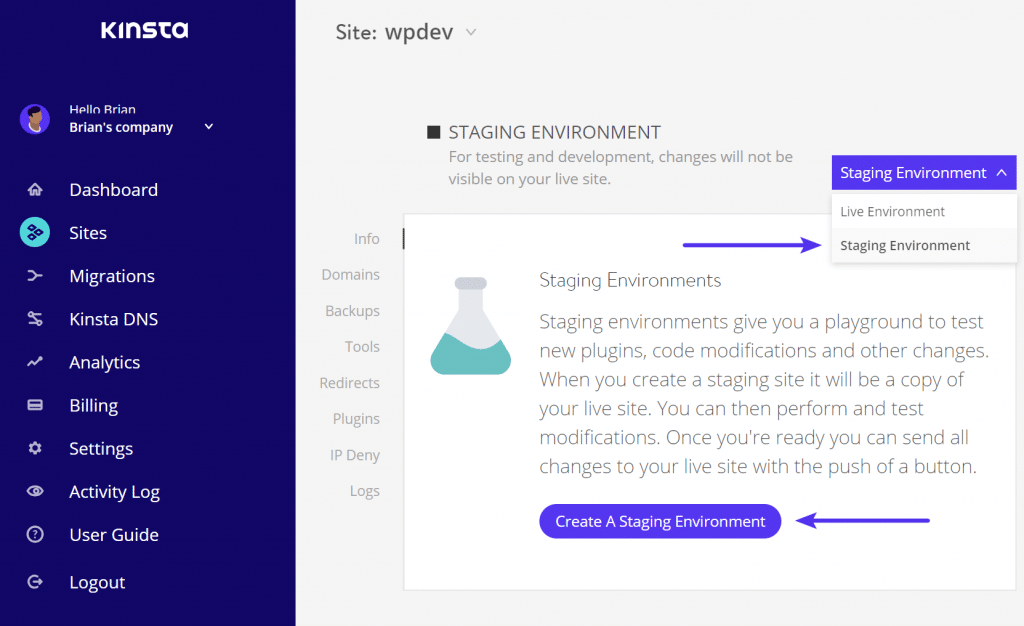Click Logout in sidebar
This screenshot has width=1024, height=626.
(x=97, y=582)
